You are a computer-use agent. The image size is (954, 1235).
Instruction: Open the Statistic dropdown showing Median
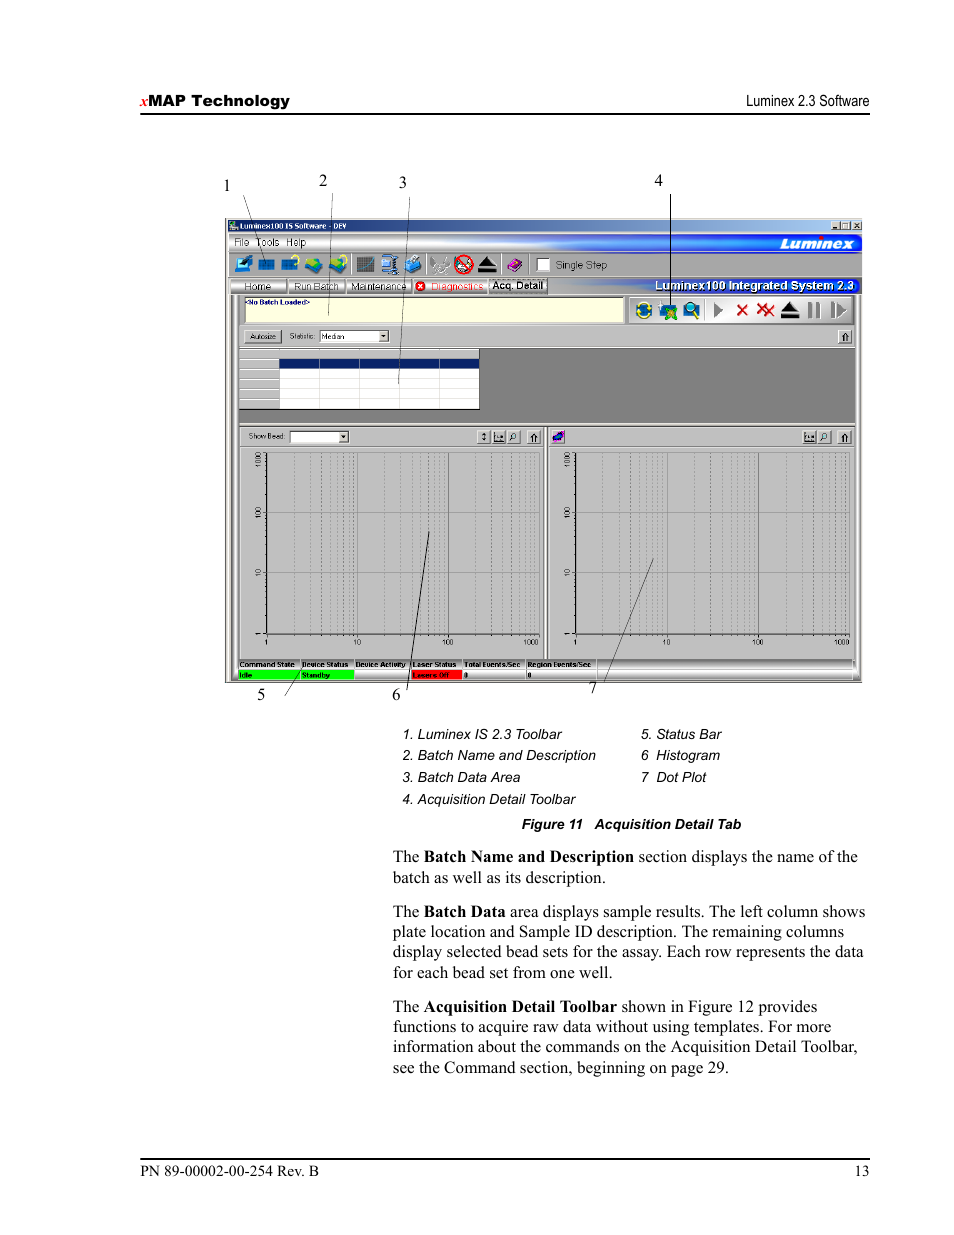pos(354,337)
